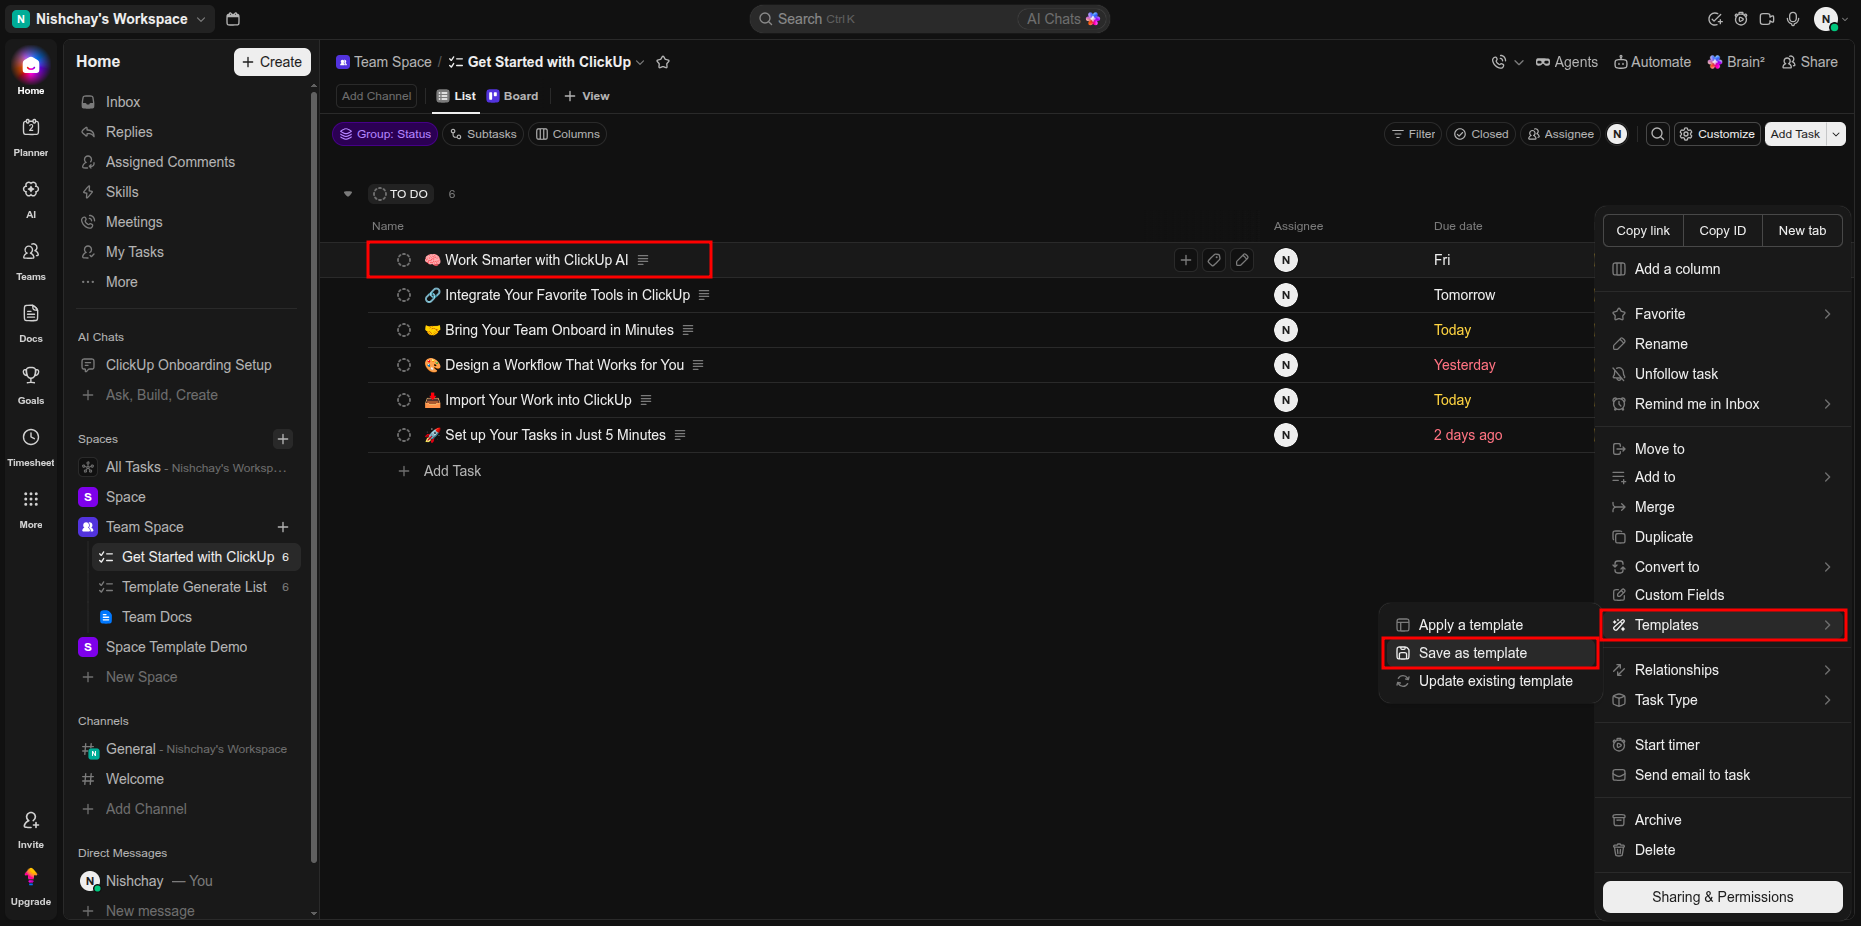This screenshot has width=1861, height=926.
Task: Click the rename pencil icon on first task row
Action: tap(1242, 260)
